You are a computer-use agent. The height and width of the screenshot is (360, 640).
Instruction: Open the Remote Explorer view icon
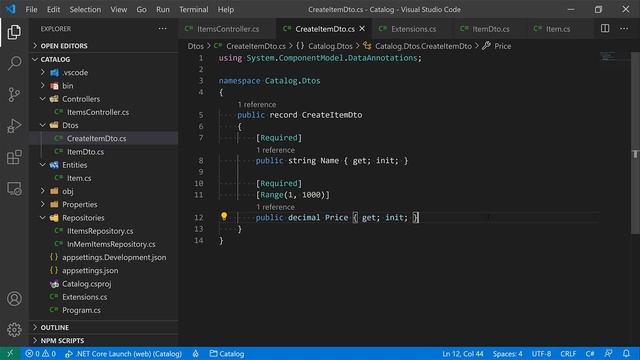[14, 189]
